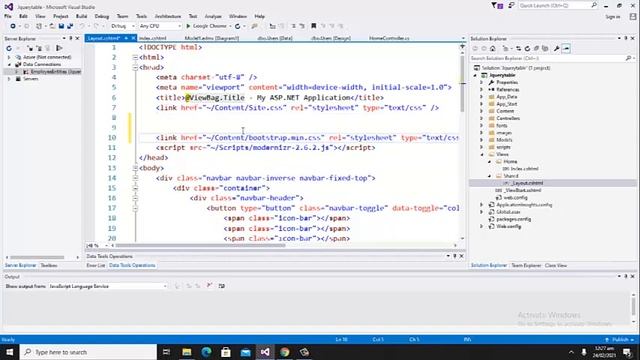
Task: Toggle auto-hide pin on Output panel
Action: [625, 276]
